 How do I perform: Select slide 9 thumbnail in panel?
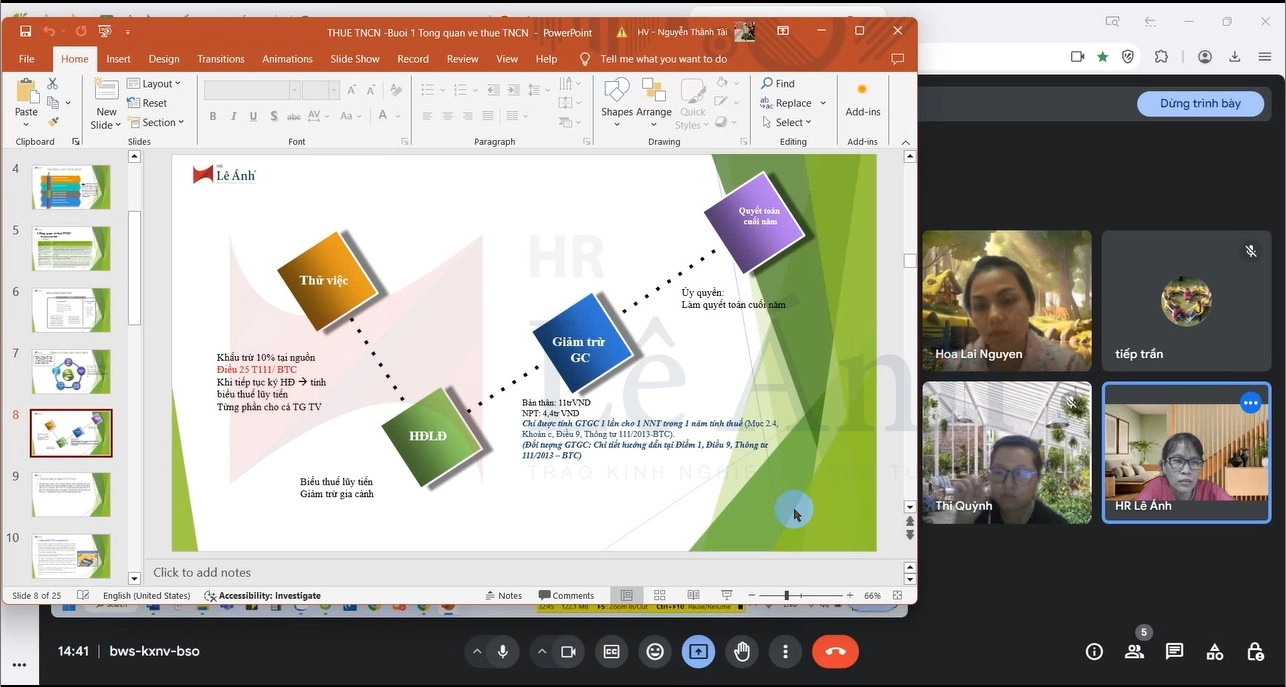pyautogui.click(x=71, y=495)
